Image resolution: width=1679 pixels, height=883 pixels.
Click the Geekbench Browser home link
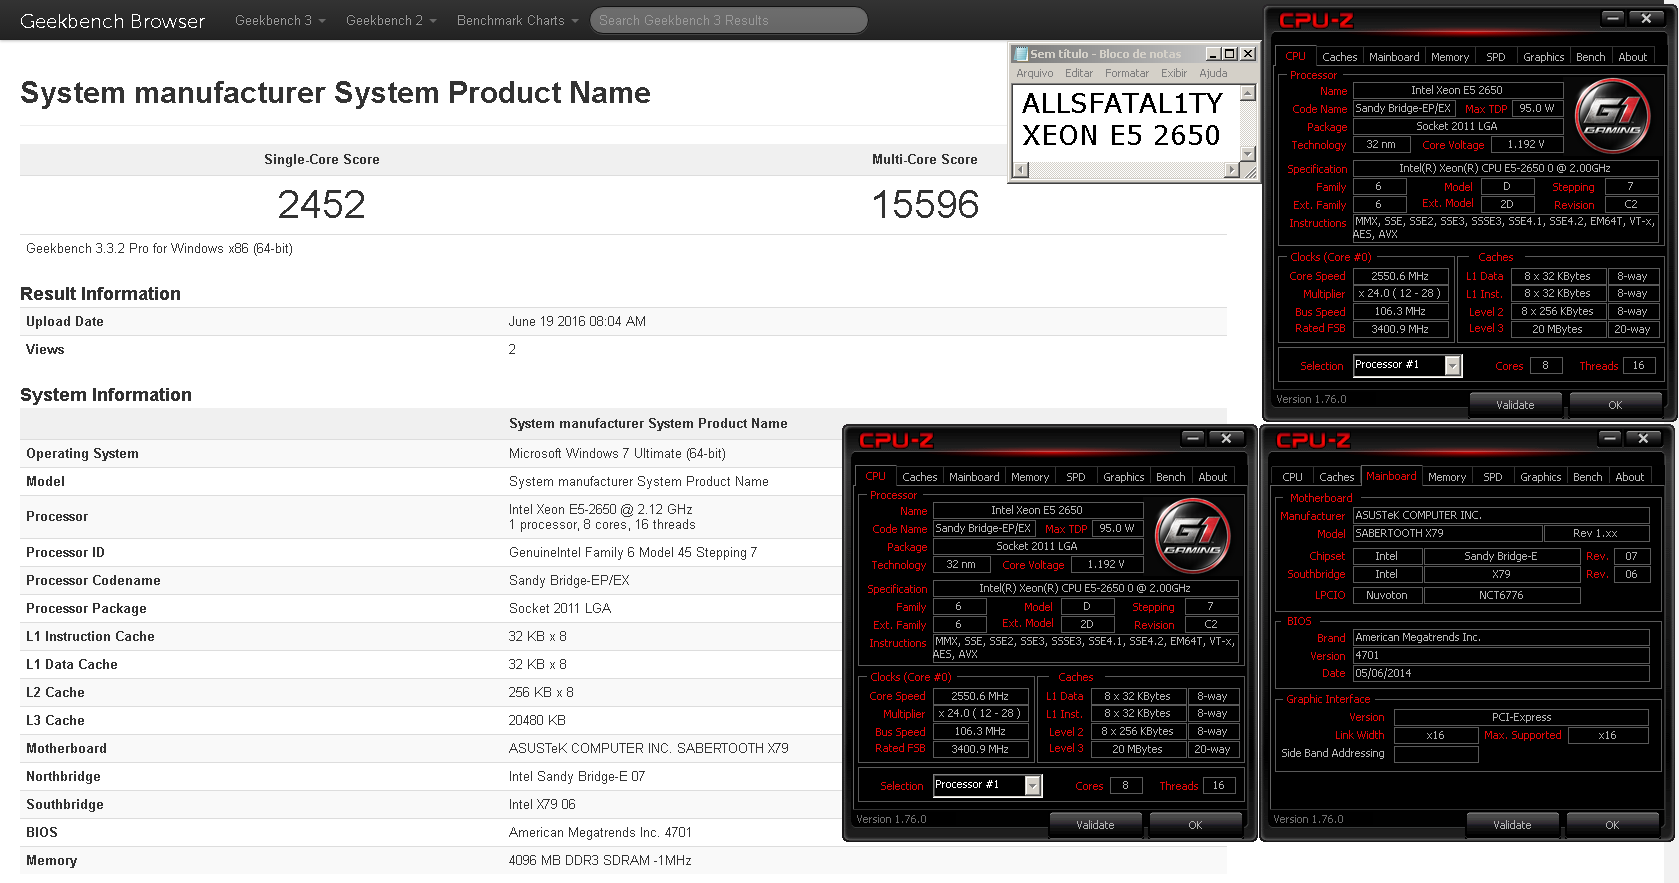[112, 21]
